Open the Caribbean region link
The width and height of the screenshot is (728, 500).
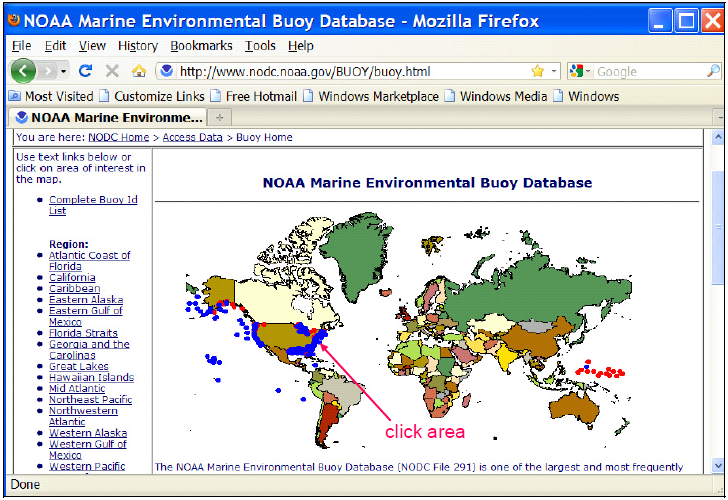point(74,288)
